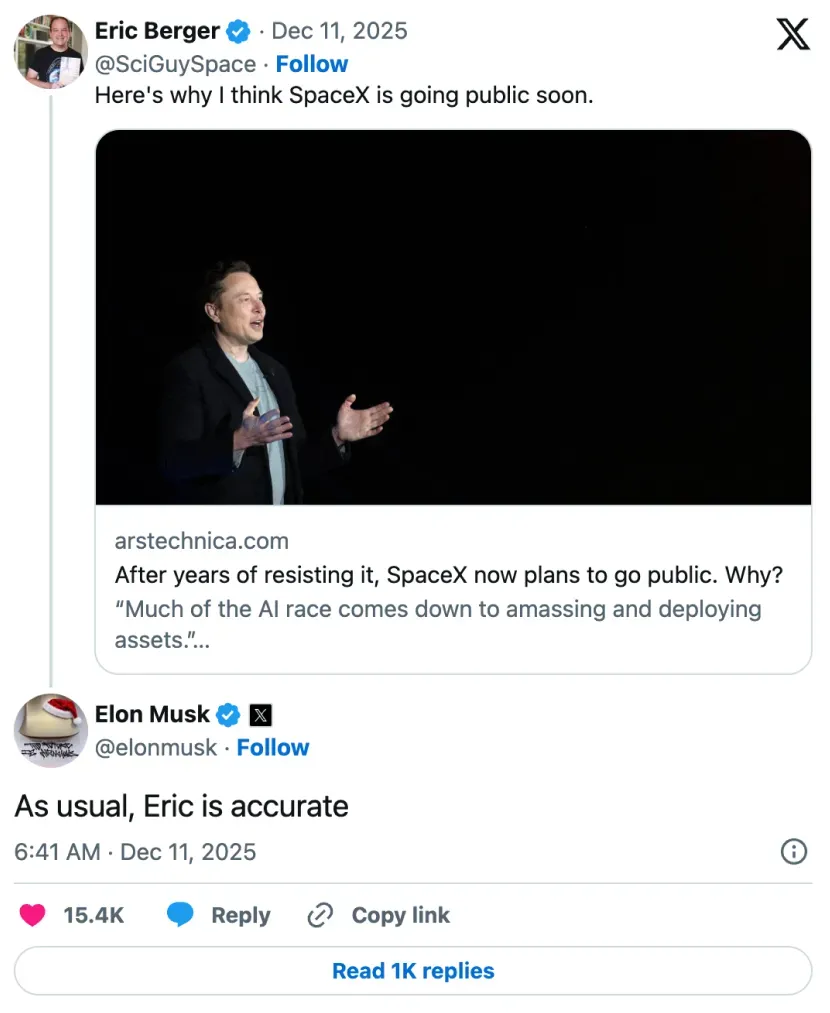
Task: Follow @SciGuySpace
Action: (x=312, y=64)
